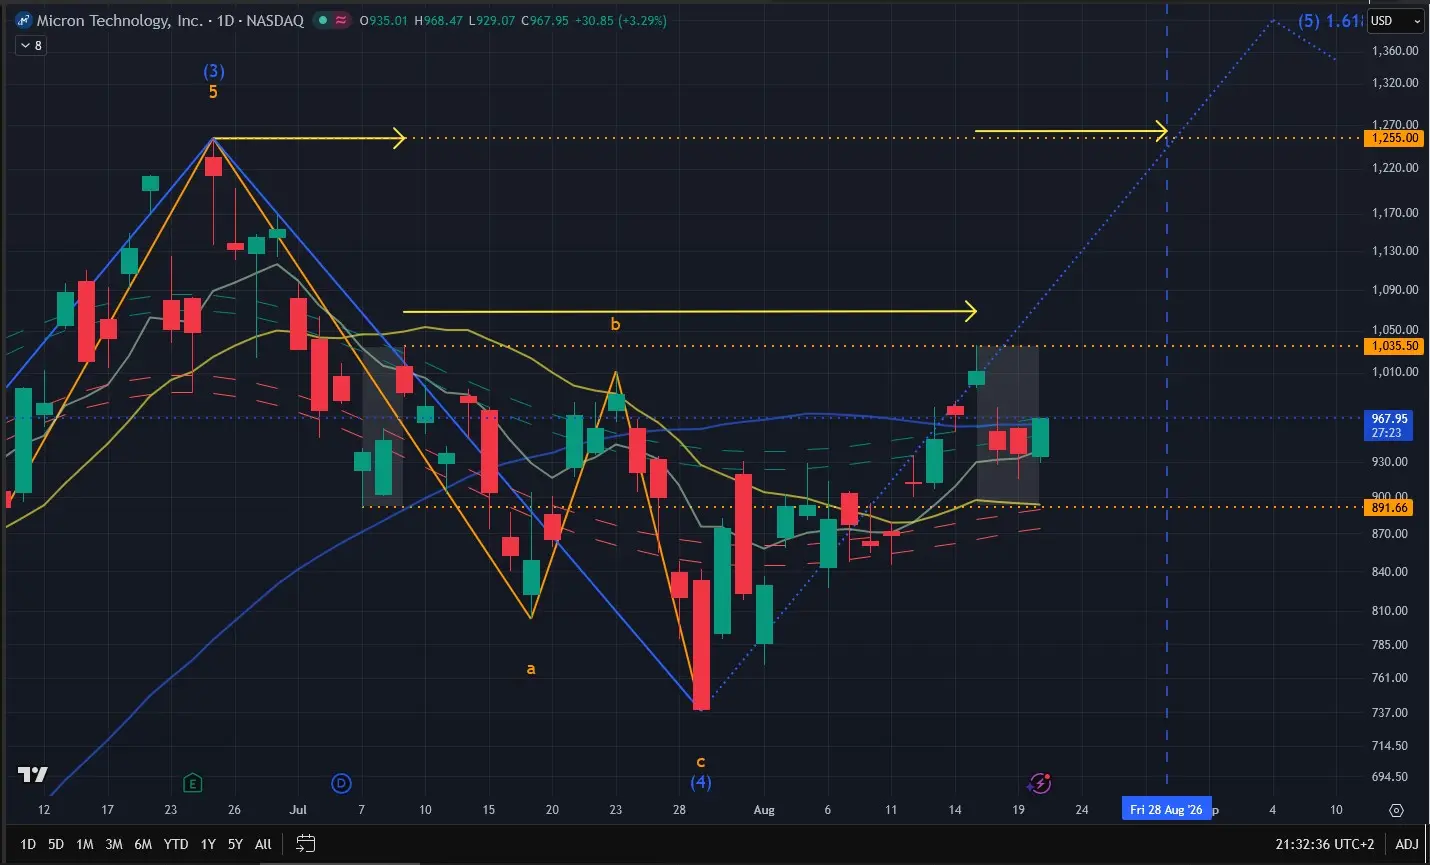Click the low value L929.07
Screen dimensions: 1430x865
pyautogui.click(x=492, y=20)
